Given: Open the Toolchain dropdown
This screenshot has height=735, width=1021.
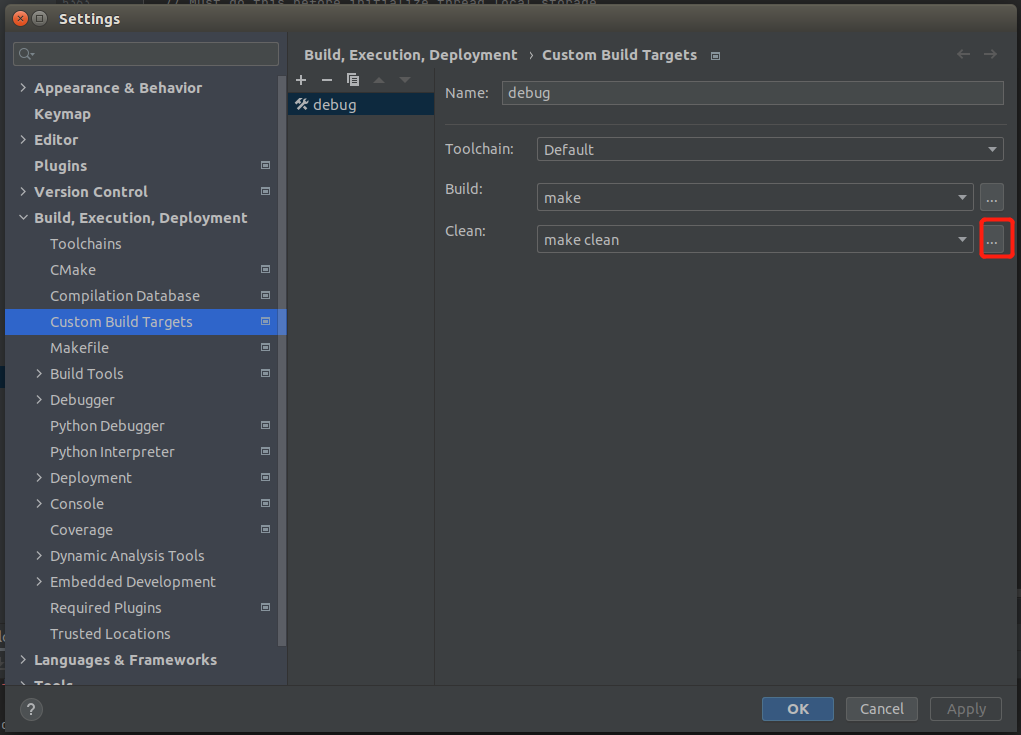Looking at the screenshot, I should (x=770, y=149).
